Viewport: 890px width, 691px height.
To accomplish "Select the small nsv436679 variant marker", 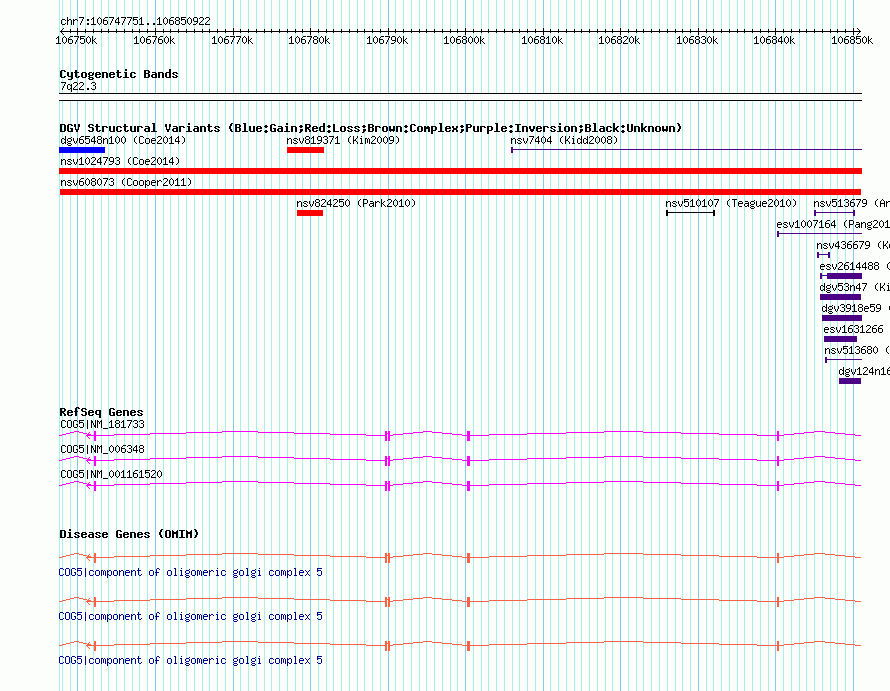I will pyautogui.click(x=824, y=255).
